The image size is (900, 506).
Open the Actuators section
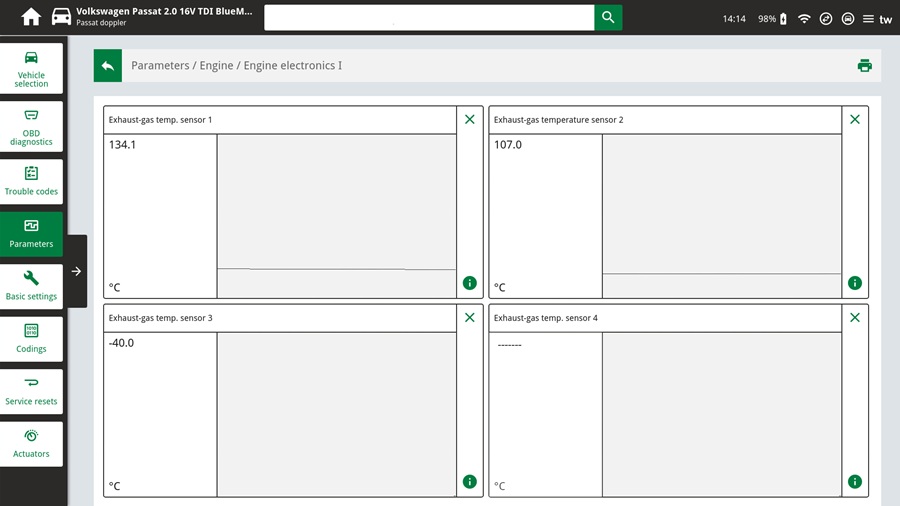pos(31,444)
